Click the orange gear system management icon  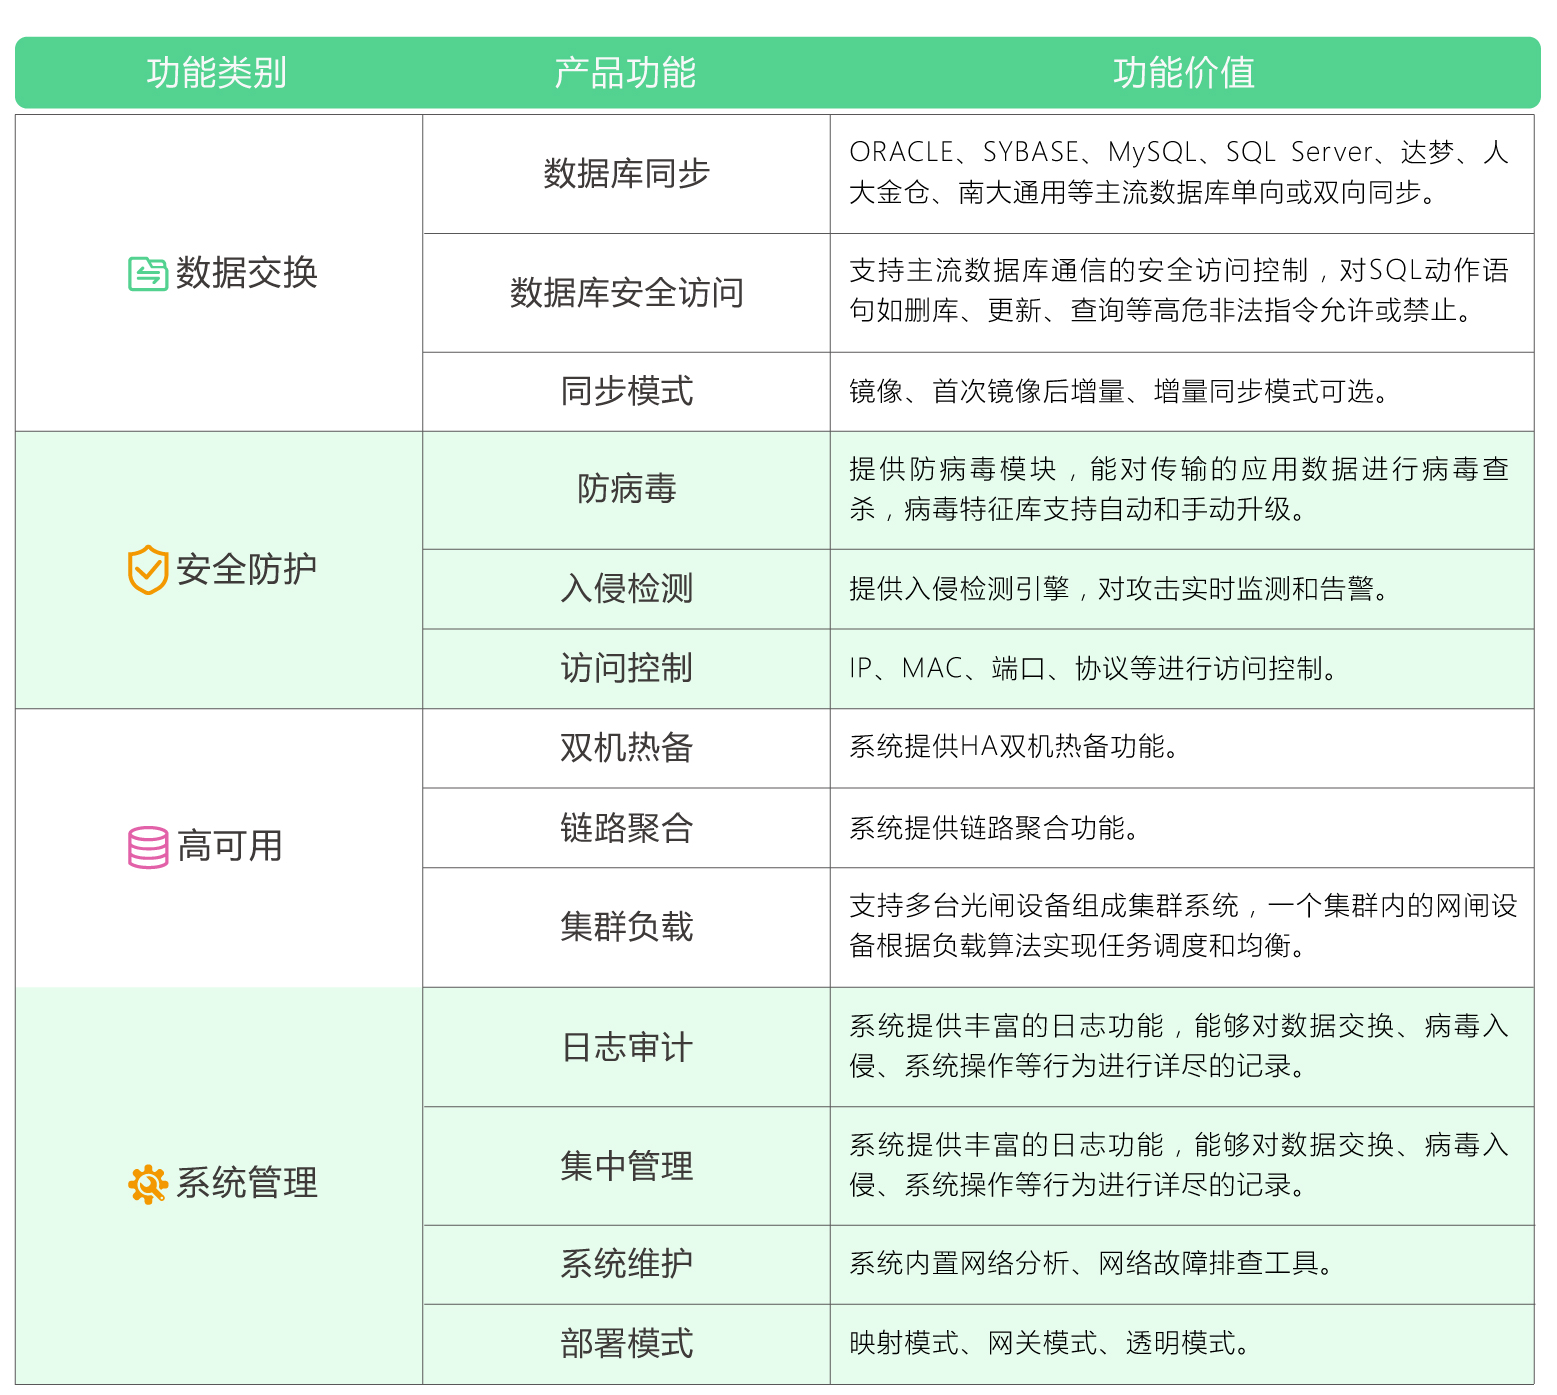147,1184
